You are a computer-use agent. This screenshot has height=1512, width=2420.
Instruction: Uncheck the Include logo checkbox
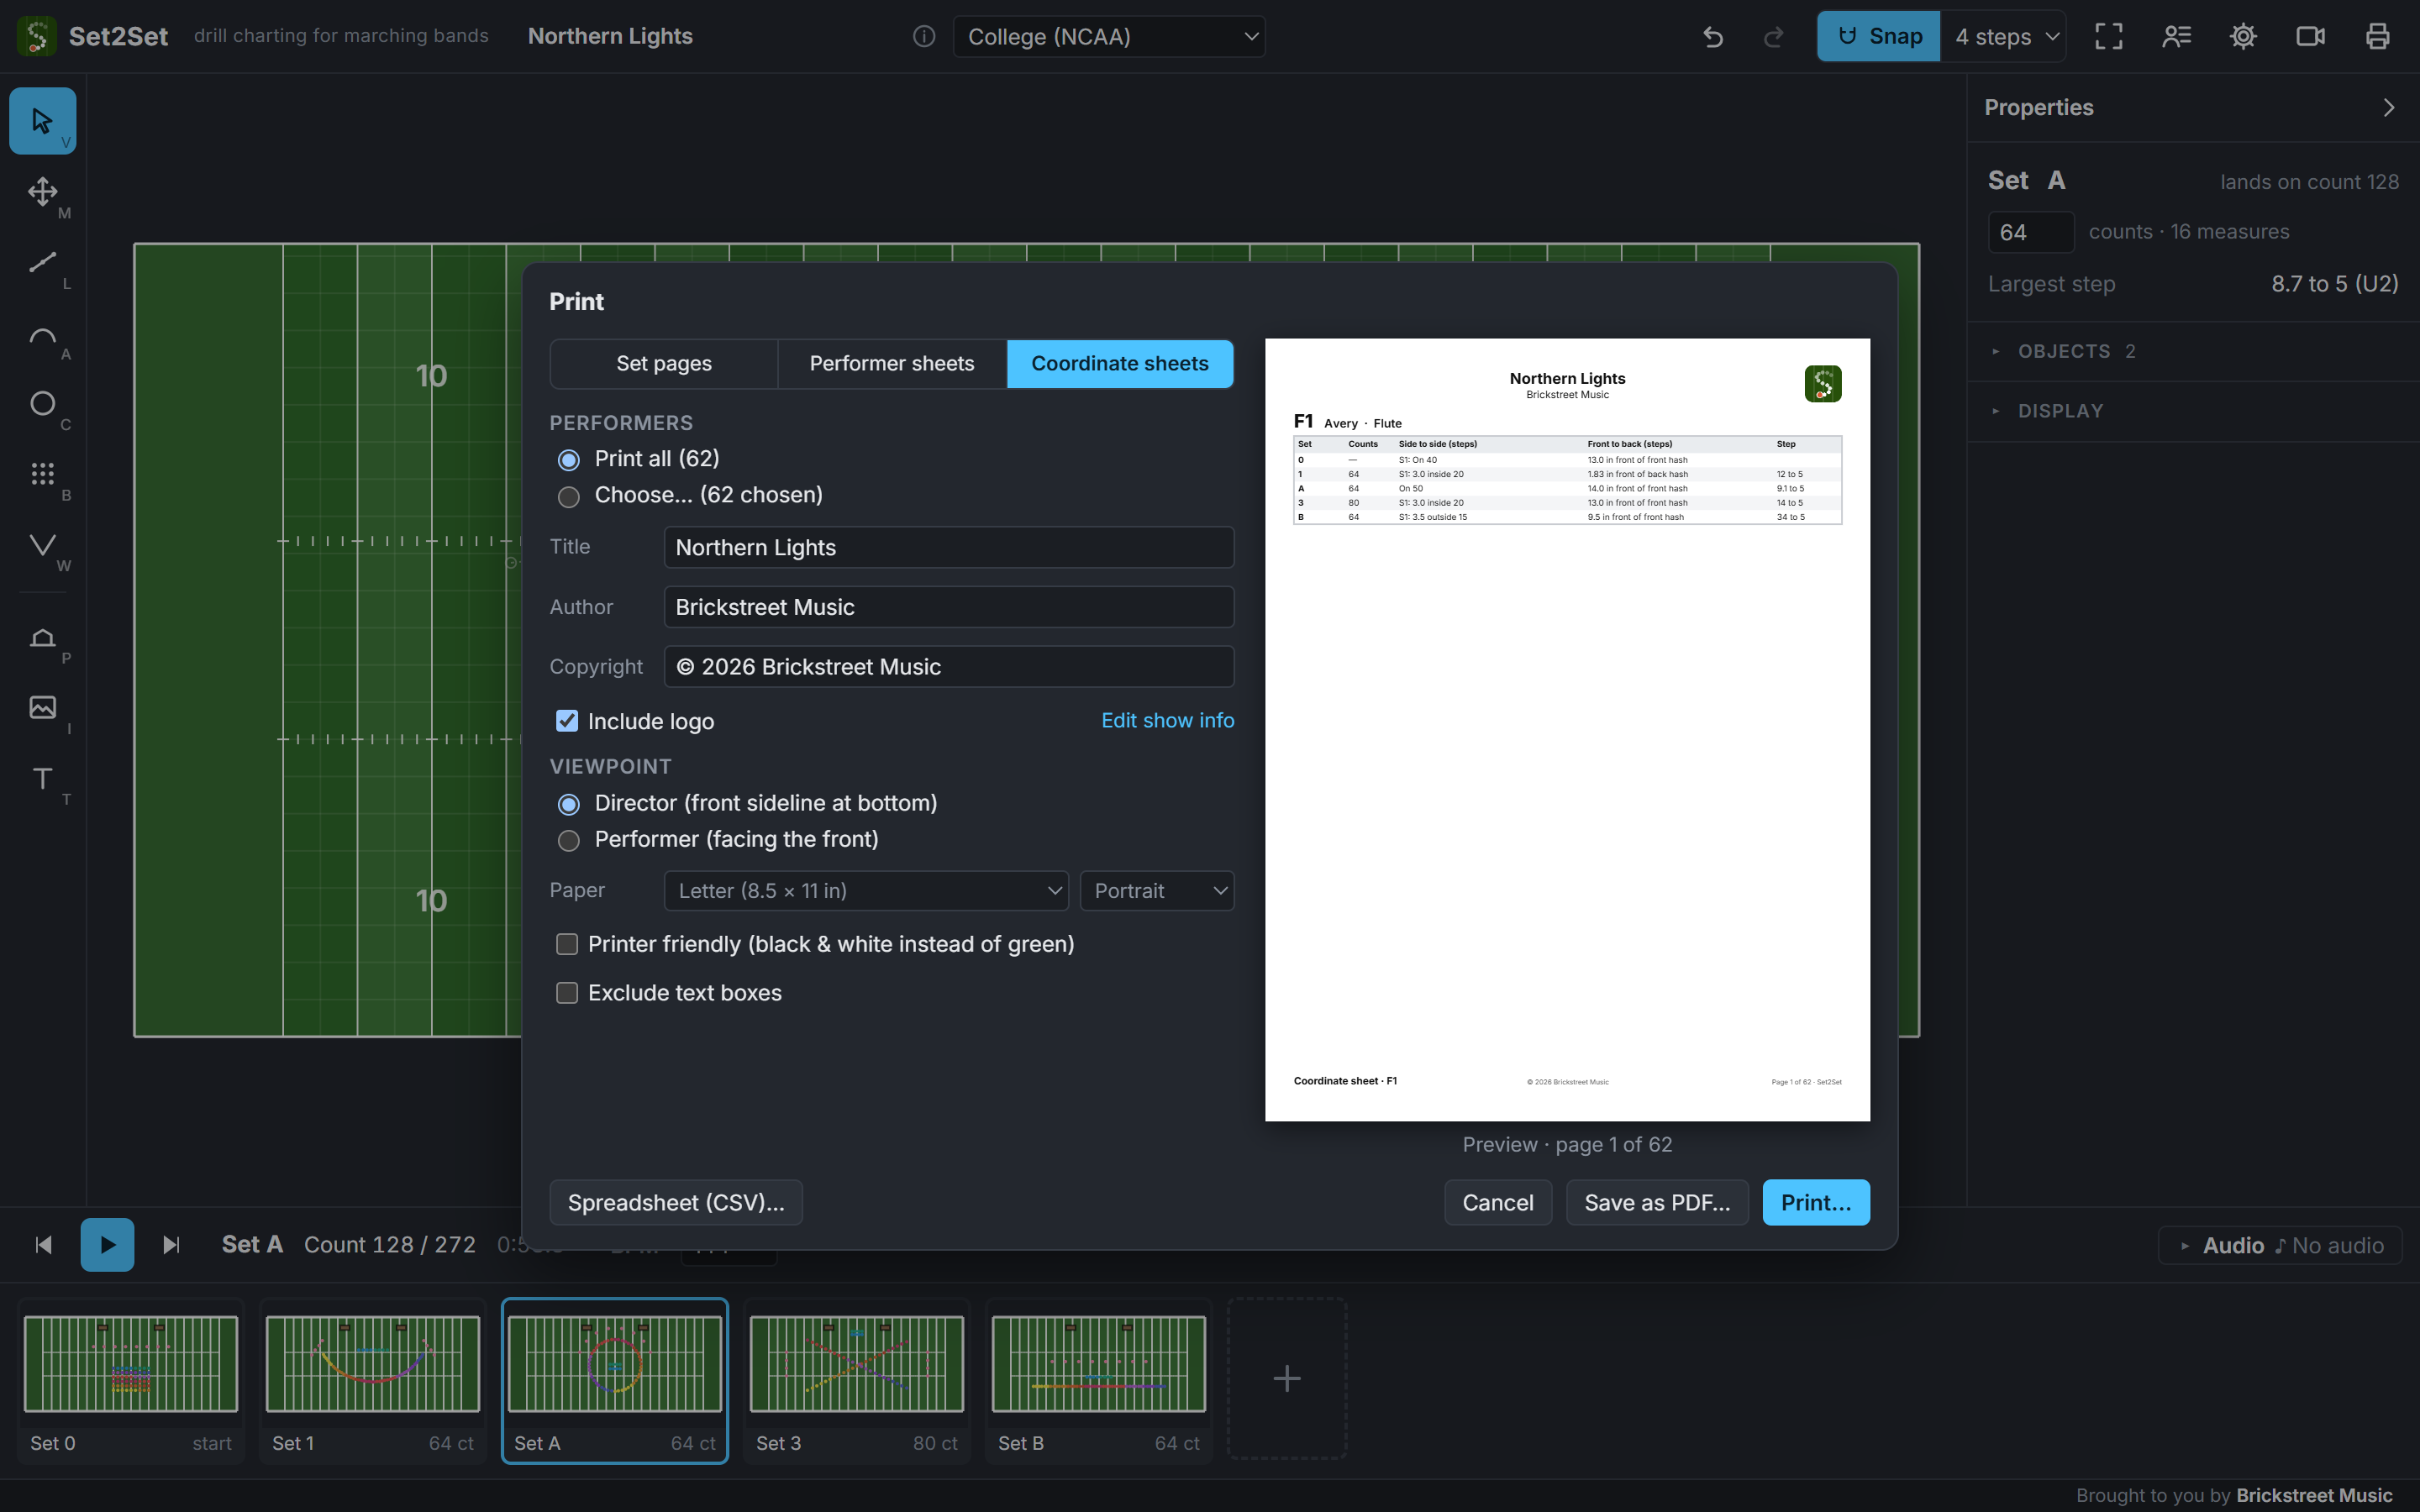[x=567, y=721]
